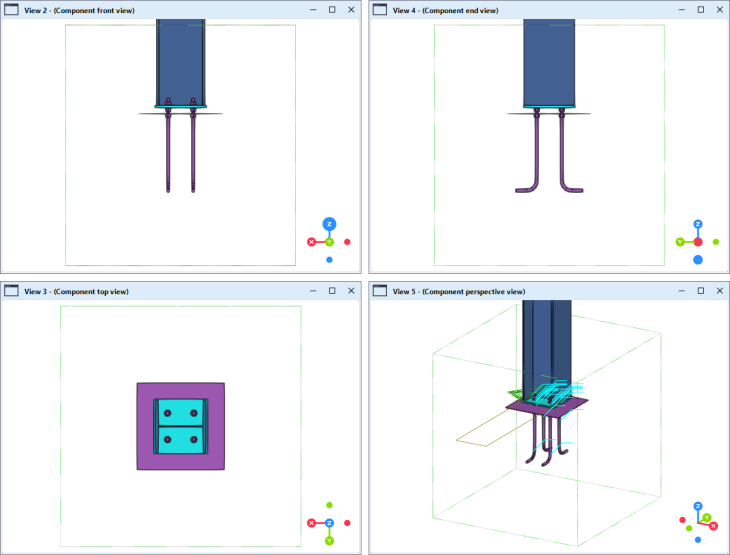Select the top-left bolt in View 3
Image resolution: width=730 pixels, height=555 pixels.
168,413
